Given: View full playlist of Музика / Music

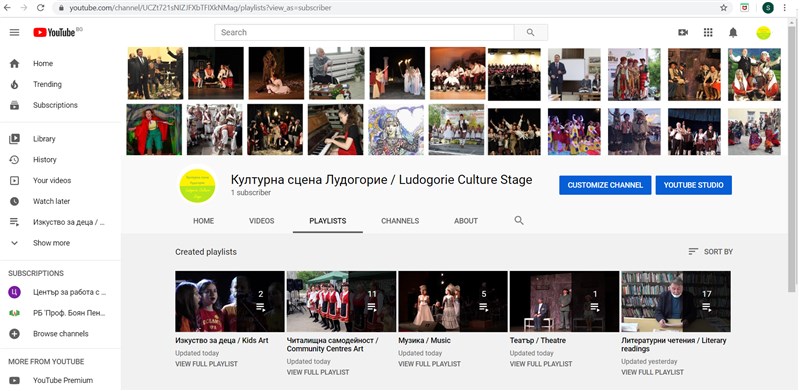Looking at the screenshot, I should pyautogui.click(x=429, y=364).
